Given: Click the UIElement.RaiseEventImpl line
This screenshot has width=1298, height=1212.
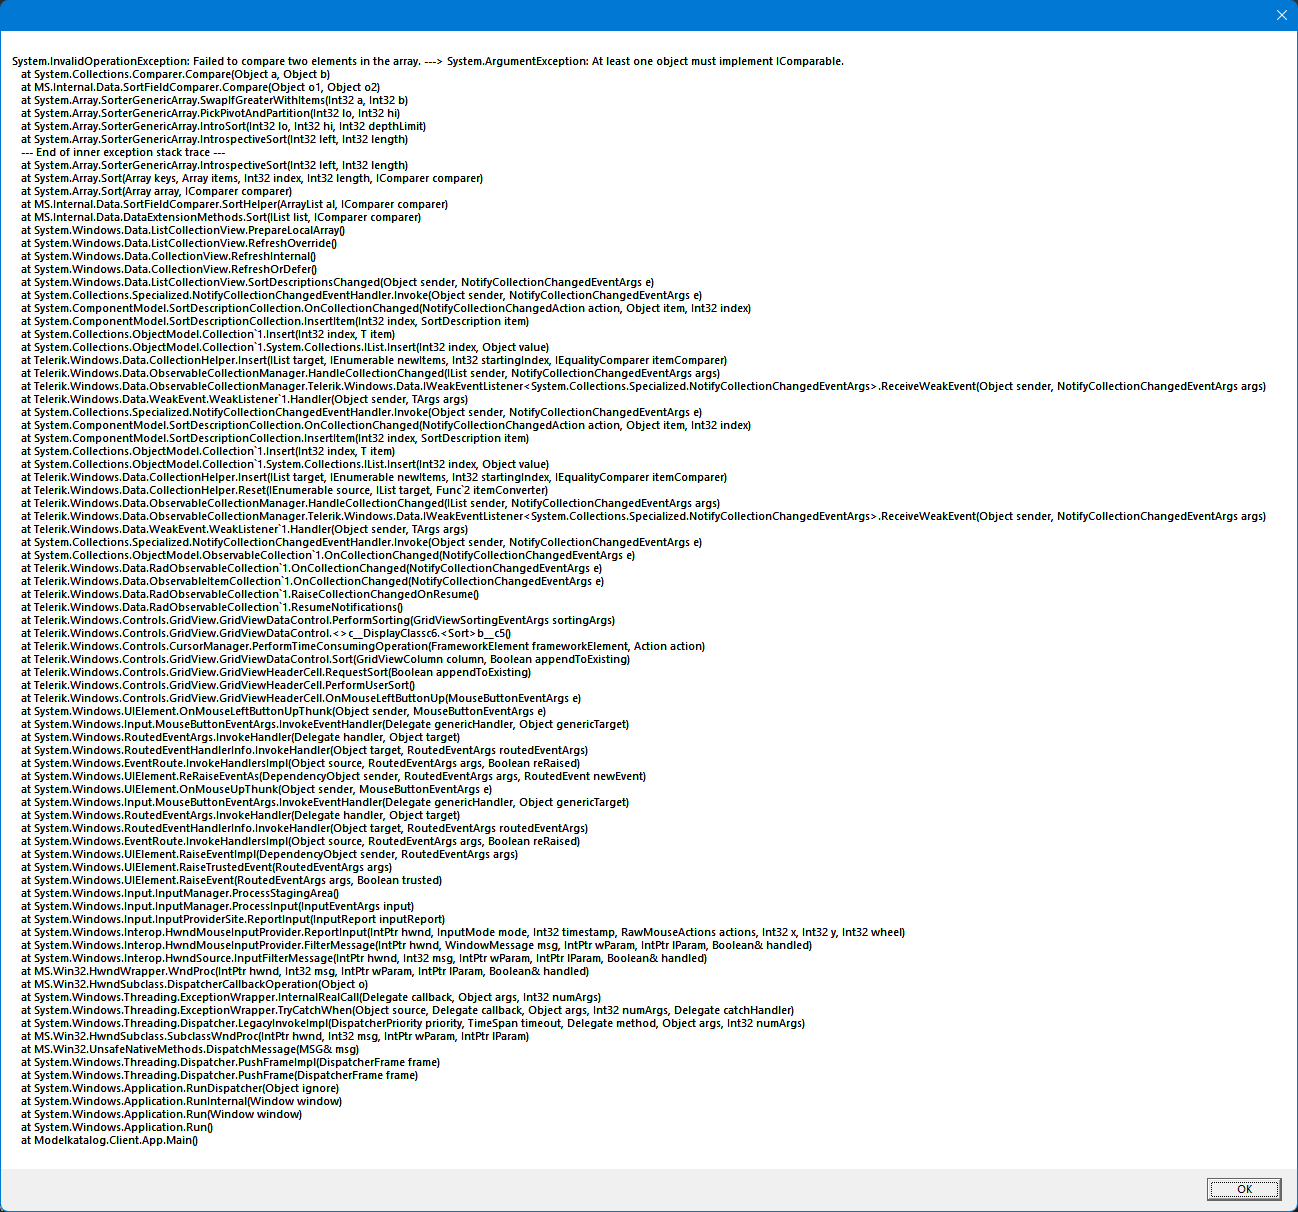Looking at the screenshot, I should pyautogui.click(x=270, y=854).
